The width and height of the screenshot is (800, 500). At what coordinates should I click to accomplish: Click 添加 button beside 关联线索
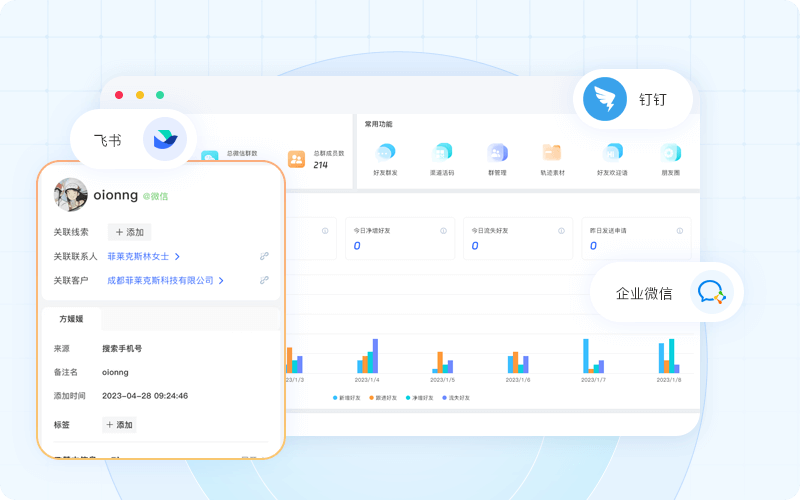pos(129,232)
